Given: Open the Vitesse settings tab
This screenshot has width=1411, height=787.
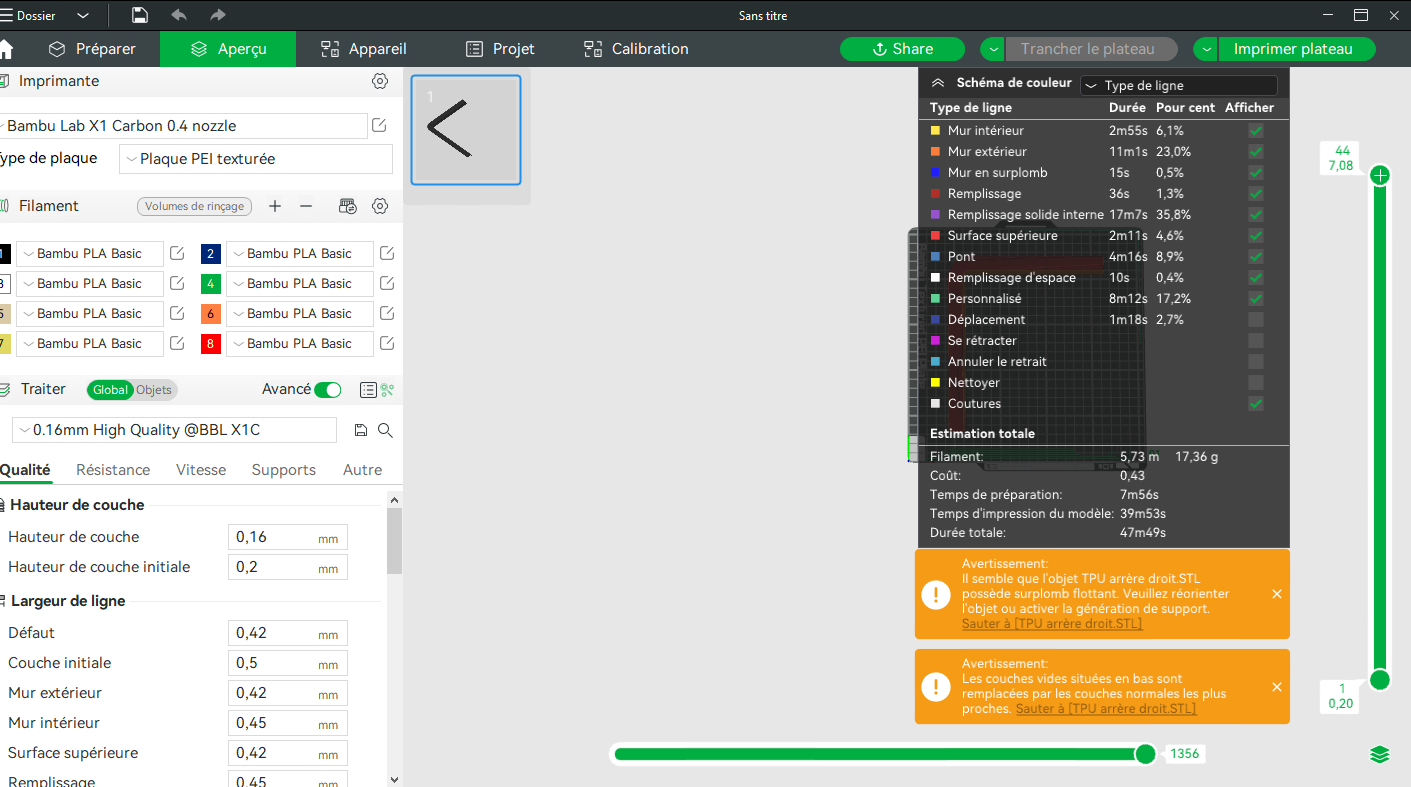Looking at the screenshot, I should coord(201,470).
